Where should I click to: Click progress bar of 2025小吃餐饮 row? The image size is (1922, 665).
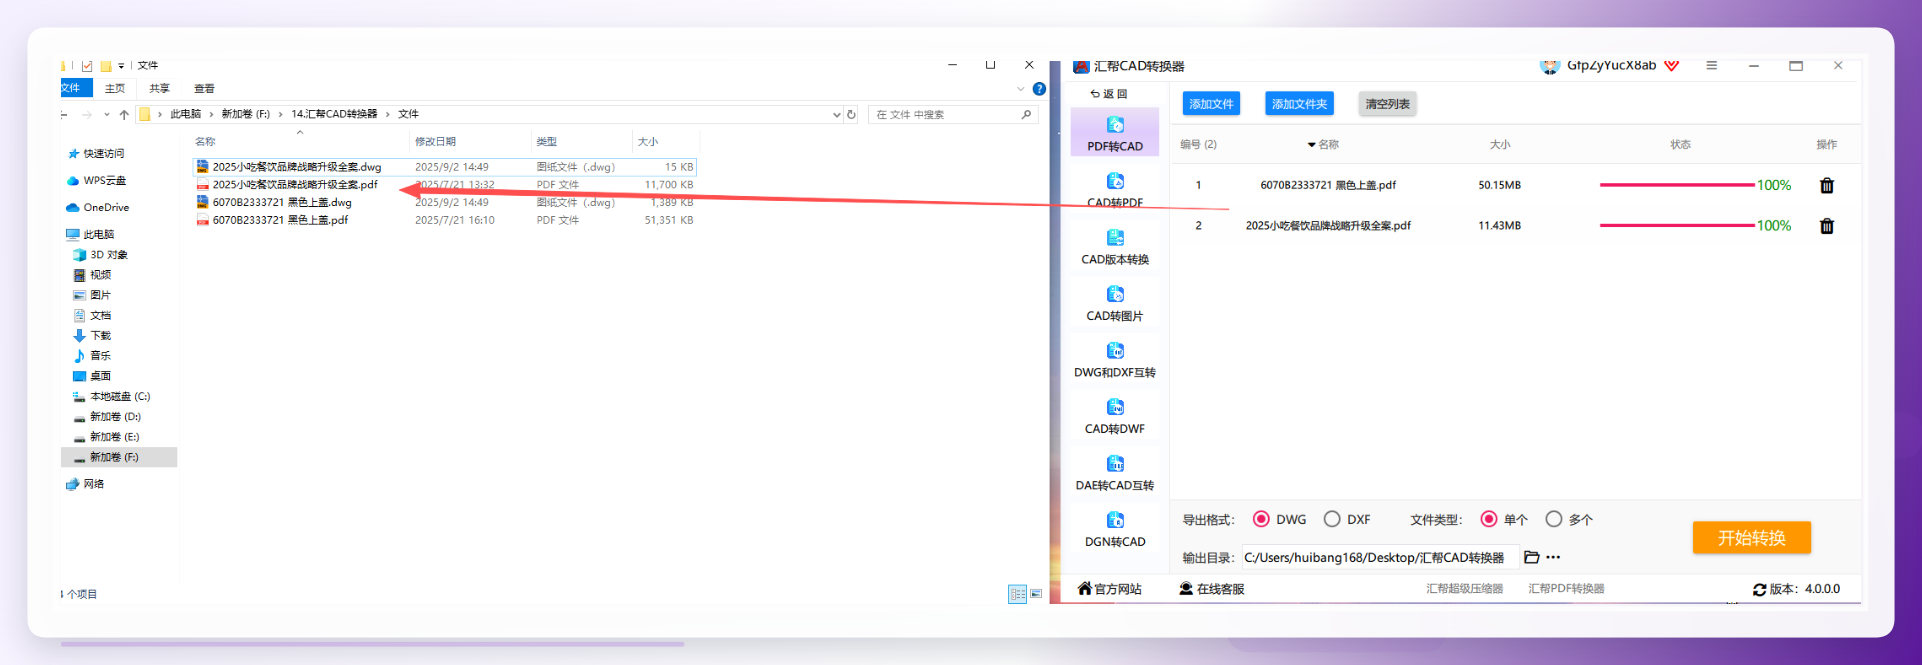click(x=1677, y=226)
